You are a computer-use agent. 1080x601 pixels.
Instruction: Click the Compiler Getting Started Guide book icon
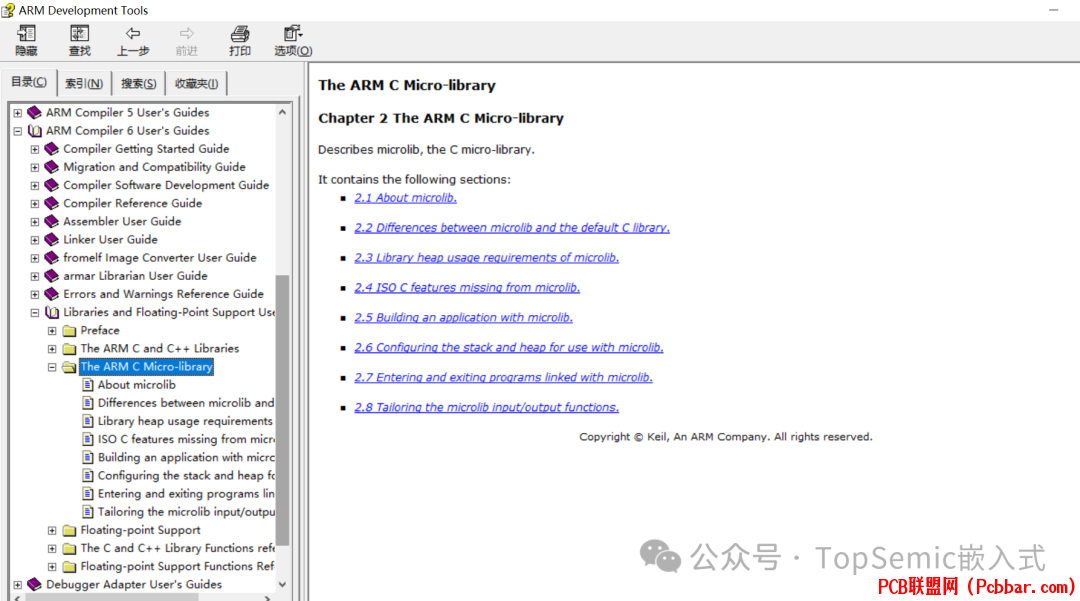click(x=52, y=149)
